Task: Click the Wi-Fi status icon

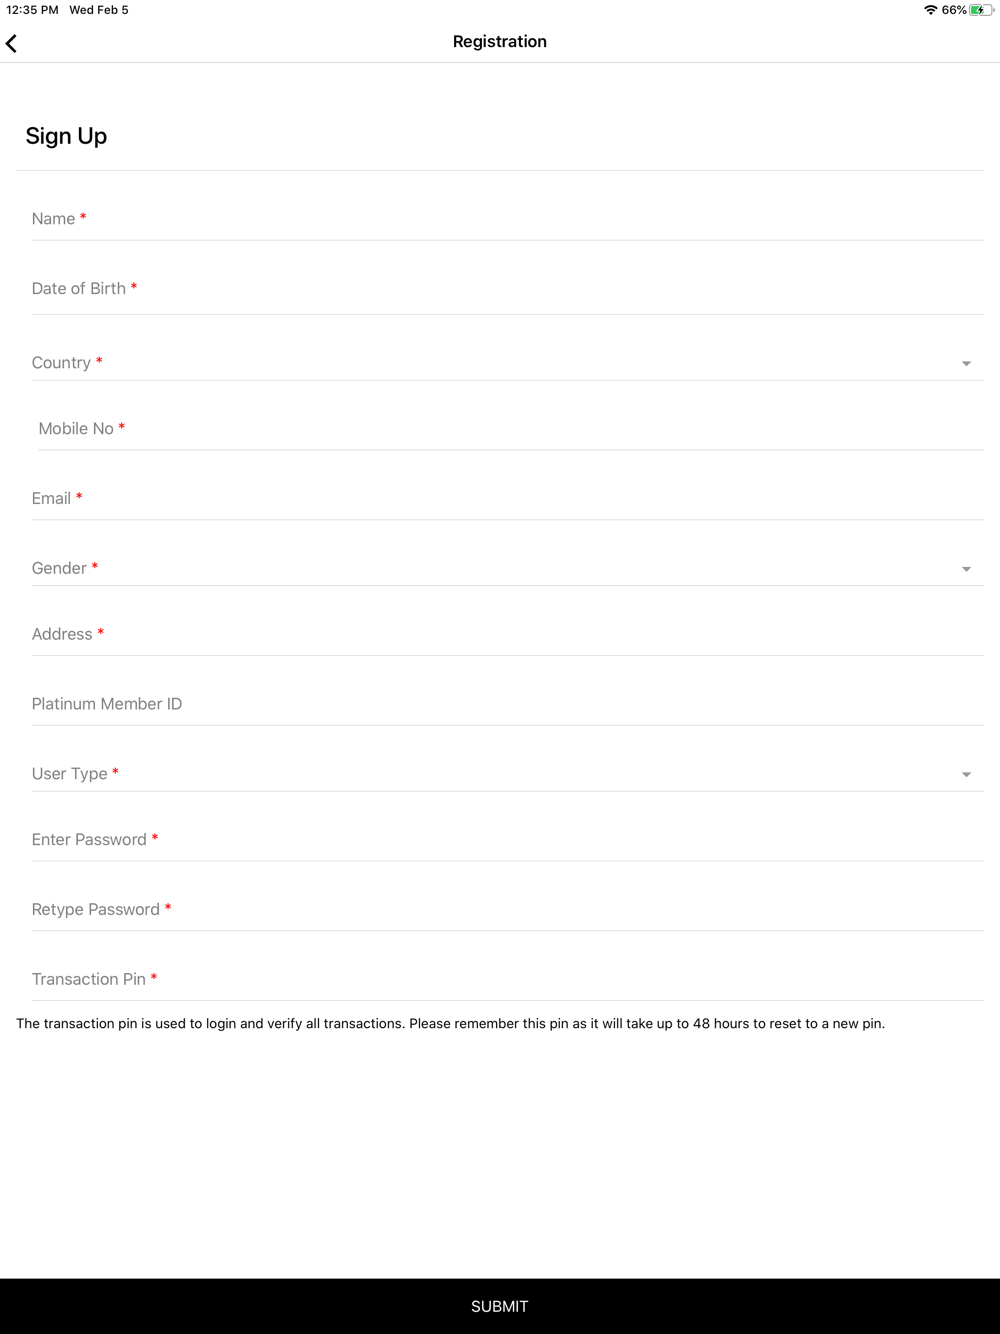Action: (930, 10)
